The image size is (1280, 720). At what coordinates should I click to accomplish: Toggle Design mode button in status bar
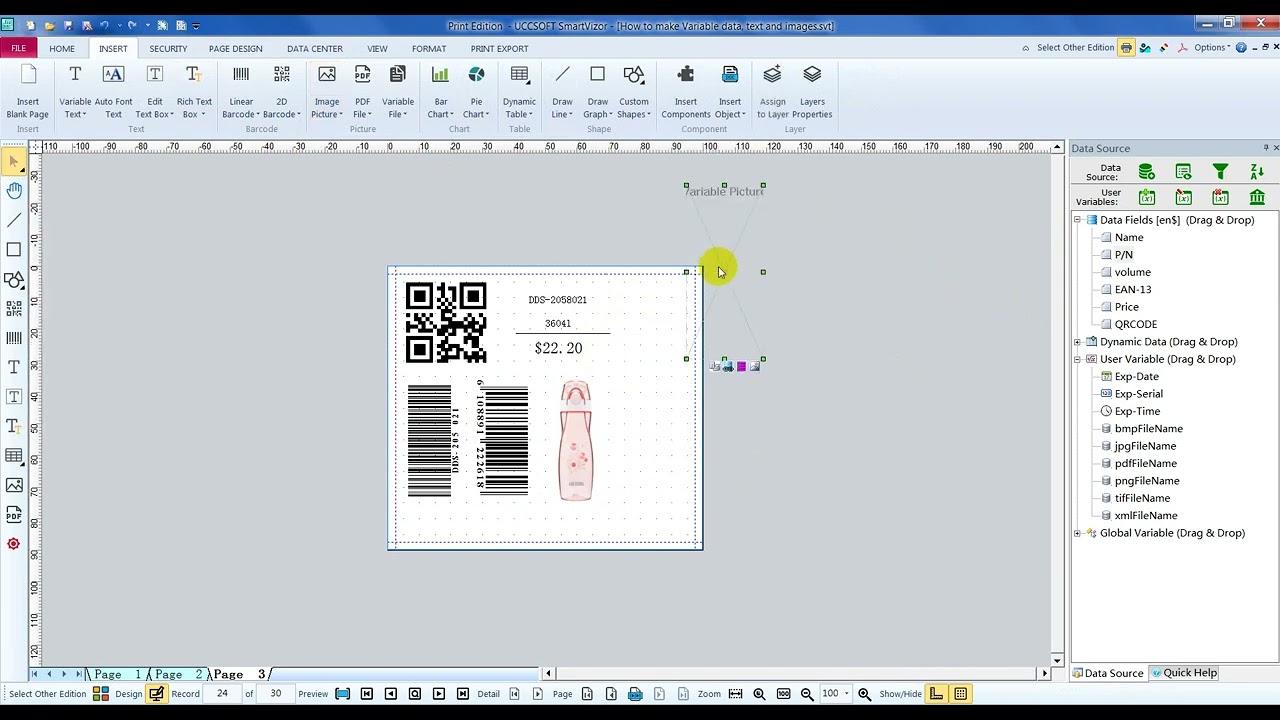pyautogui.click(x=156, y=694)
